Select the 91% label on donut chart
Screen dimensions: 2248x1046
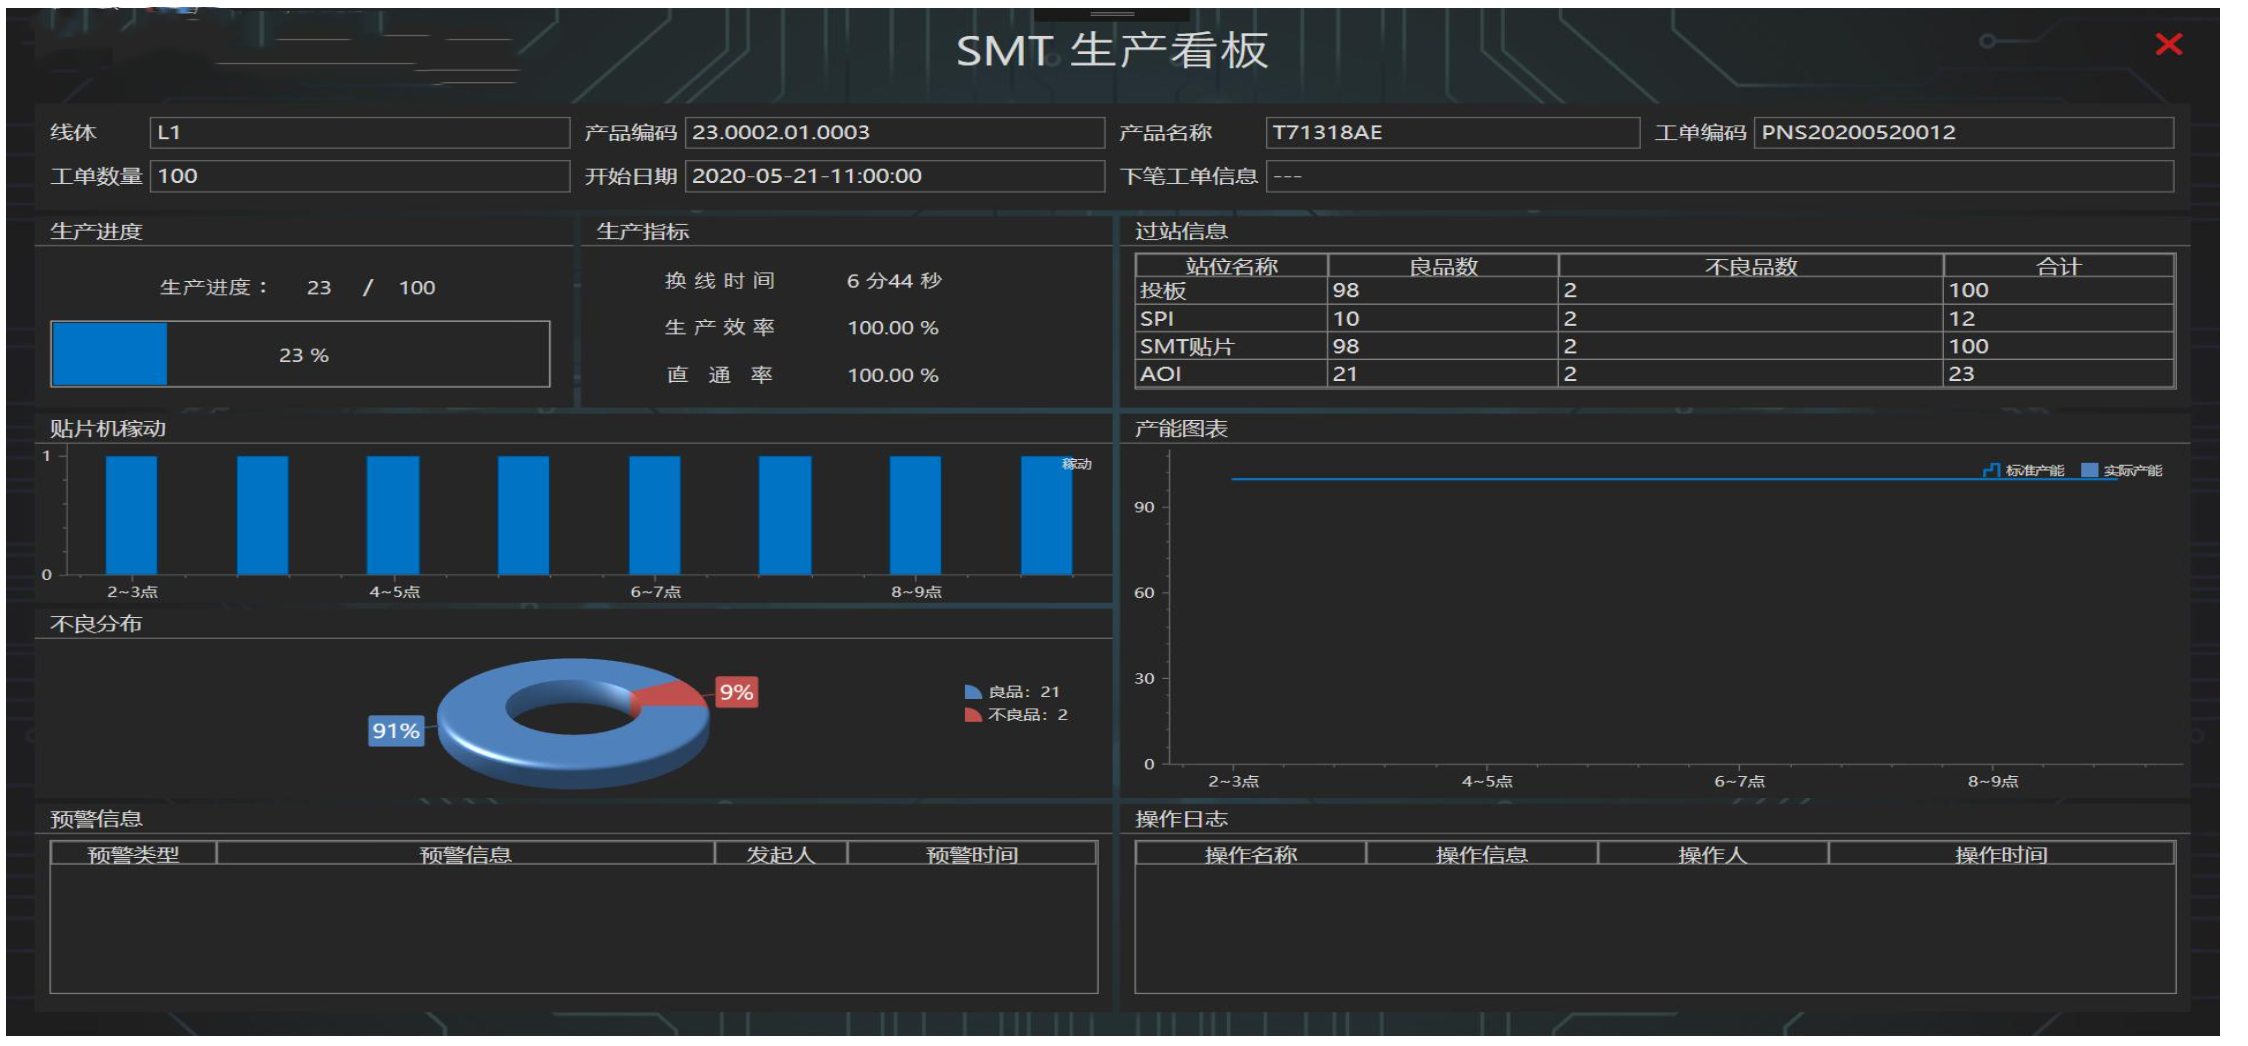396,731
